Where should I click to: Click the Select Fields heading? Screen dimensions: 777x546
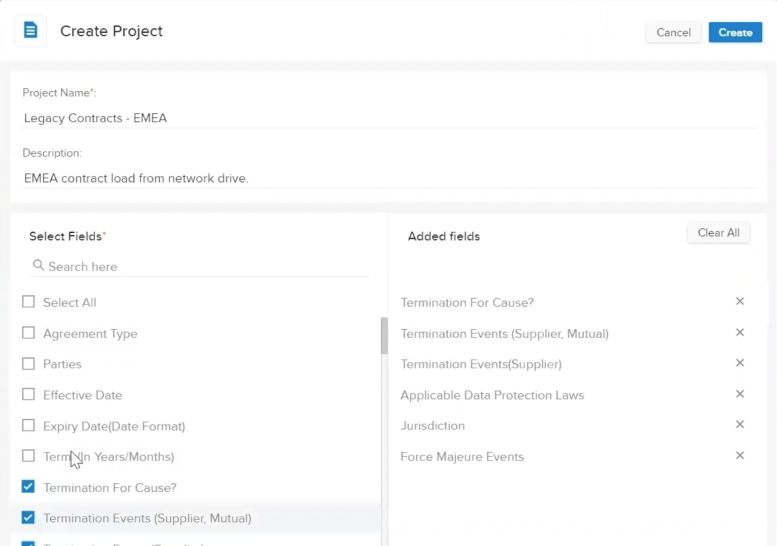[67, 236]
